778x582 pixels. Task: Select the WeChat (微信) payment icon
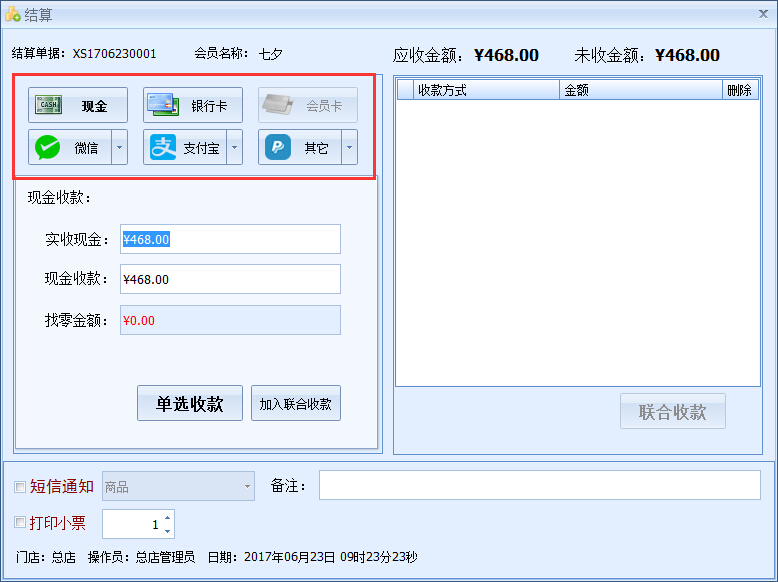[47, 148]
